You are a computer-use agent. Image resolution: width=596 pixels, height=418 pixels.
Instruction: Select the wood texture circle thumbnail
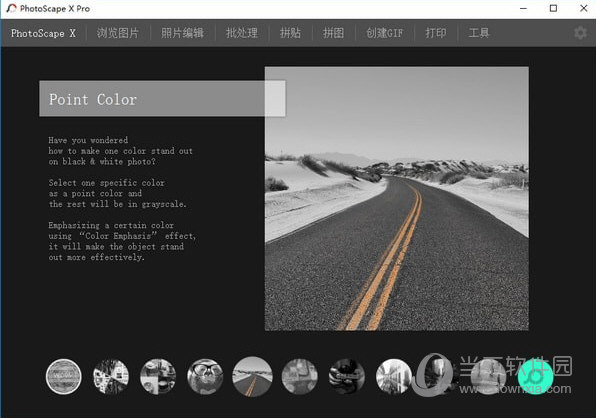[x=63, y=376]
